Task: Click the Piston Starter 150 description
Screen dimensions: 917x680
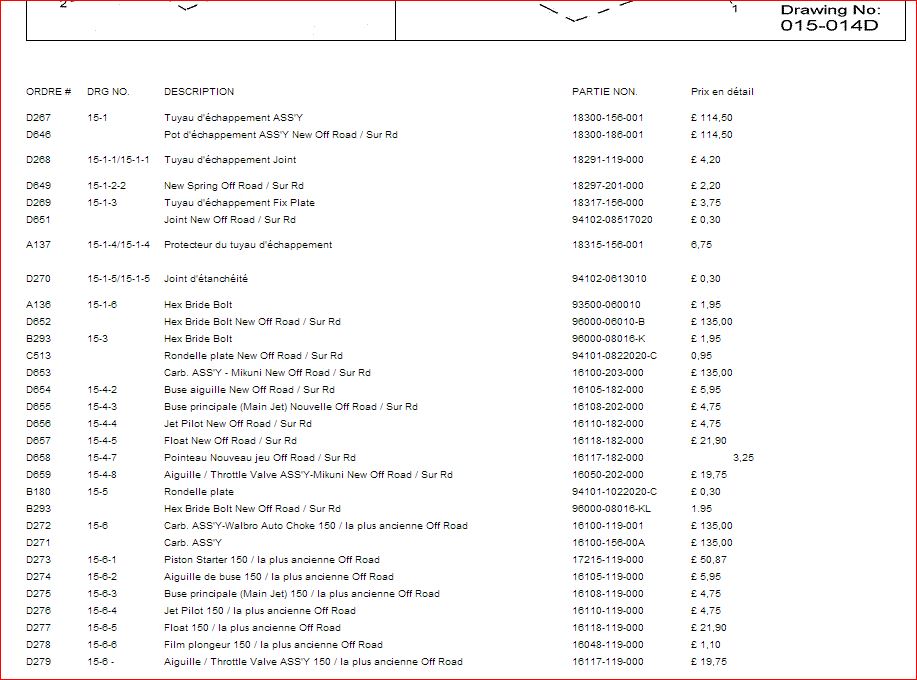Action: tap(271, 560)
